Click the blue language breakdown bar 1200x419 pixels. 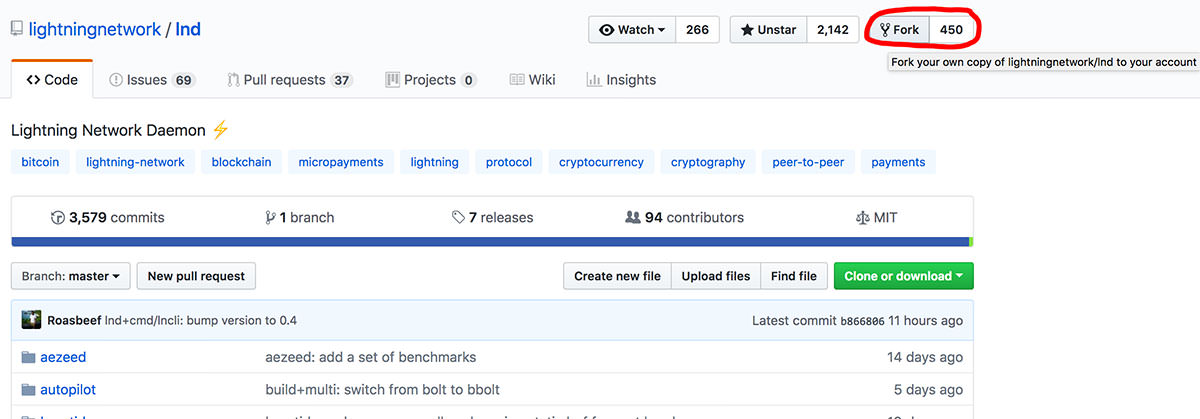[490, 241]
